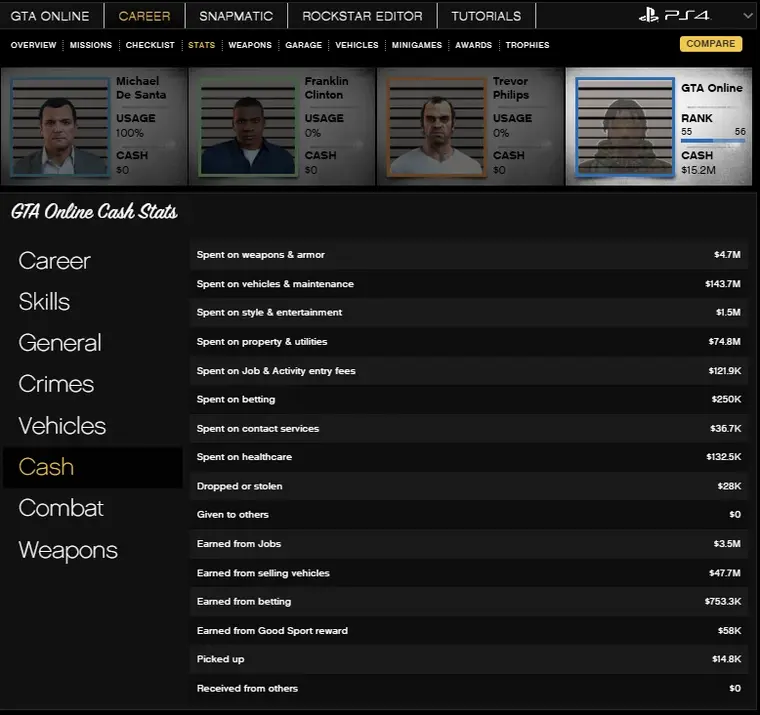Select Trevor Philips' mugshot portrait

(436, 126)
